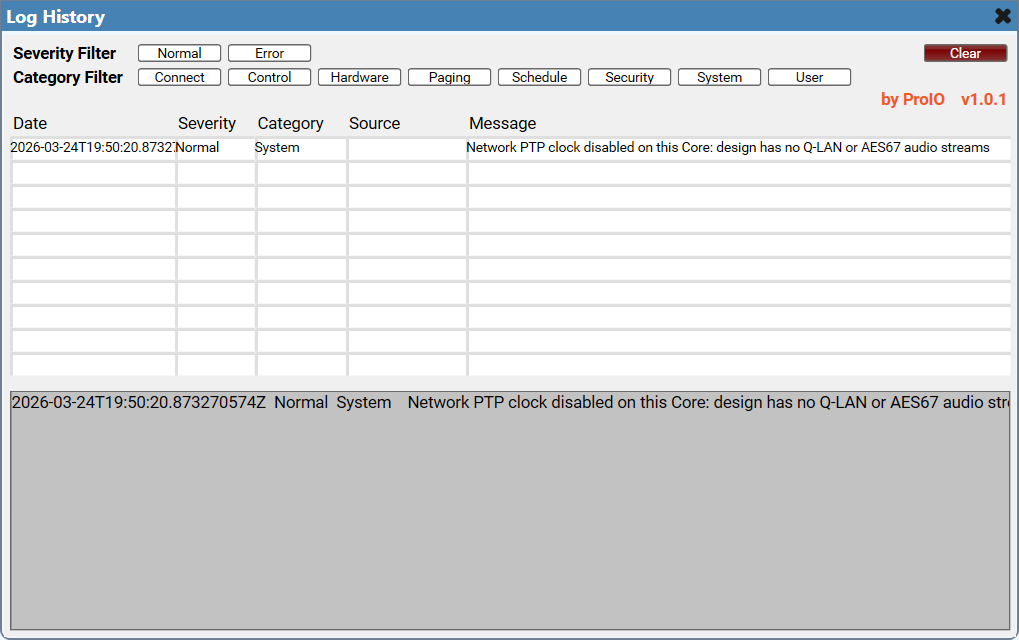The image size is (1019, 640).
Task: Toggle the Paging category filter
Action: click(449, 77)
